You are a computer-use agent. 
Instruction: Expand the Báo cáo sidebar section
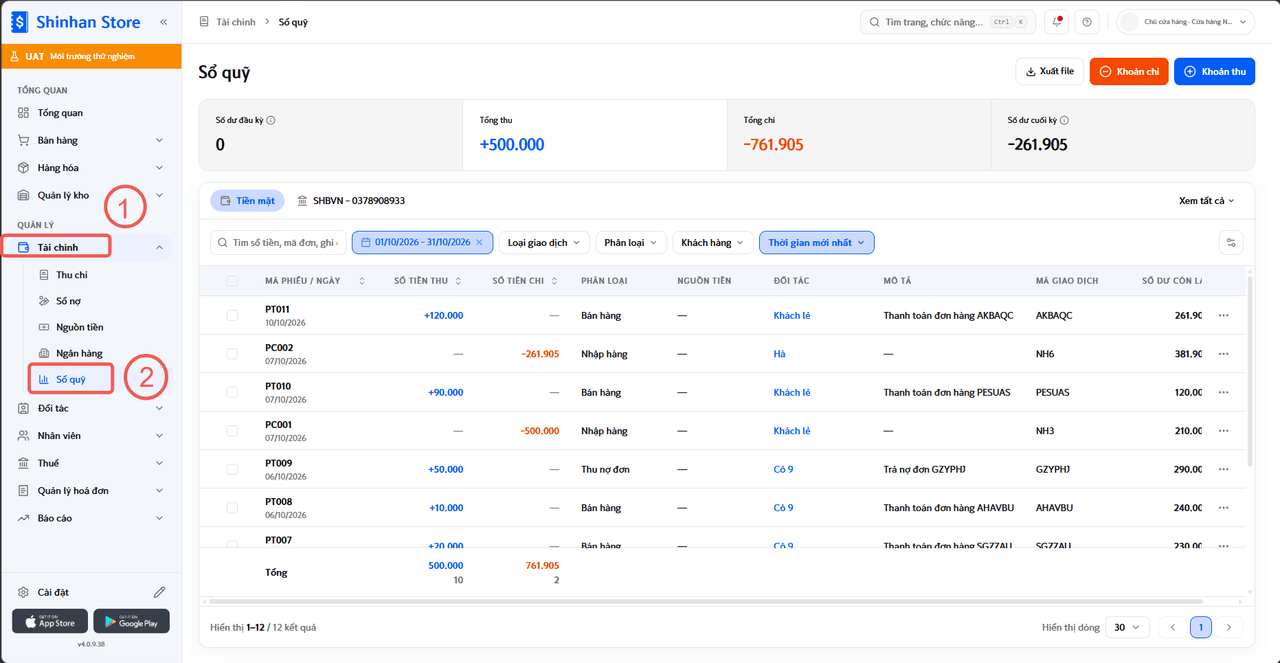point(91,518)
